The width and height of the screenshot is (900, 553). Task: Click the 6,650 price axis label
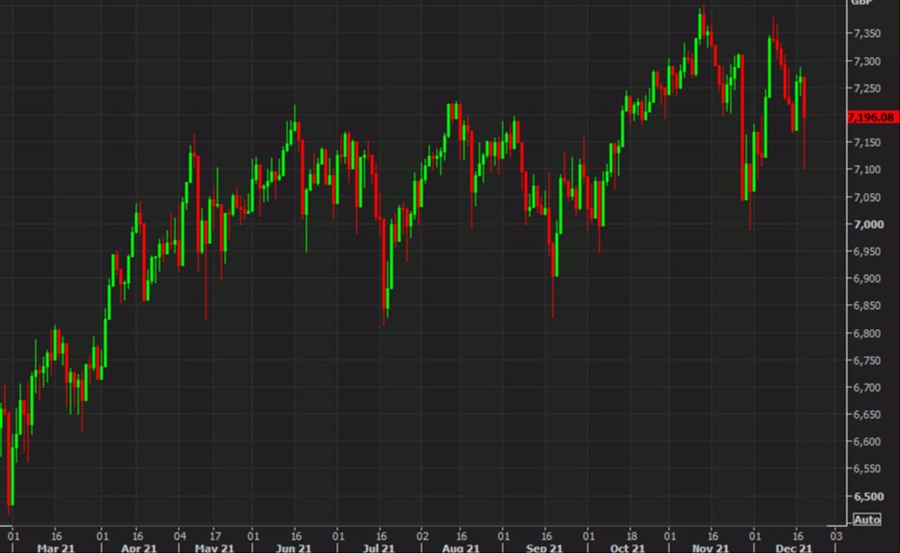point(867,415)
